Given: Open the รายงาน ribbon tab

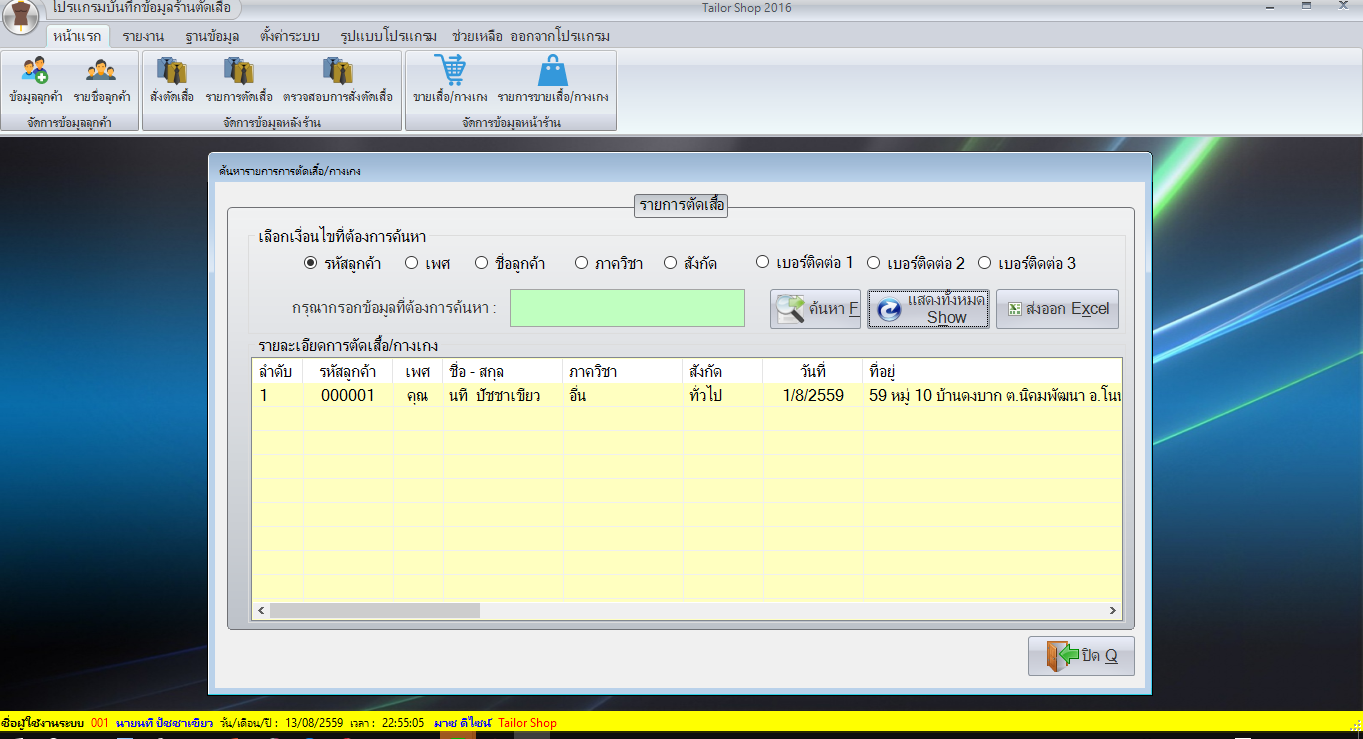Looking at the screenshot, I should point(143,37).
